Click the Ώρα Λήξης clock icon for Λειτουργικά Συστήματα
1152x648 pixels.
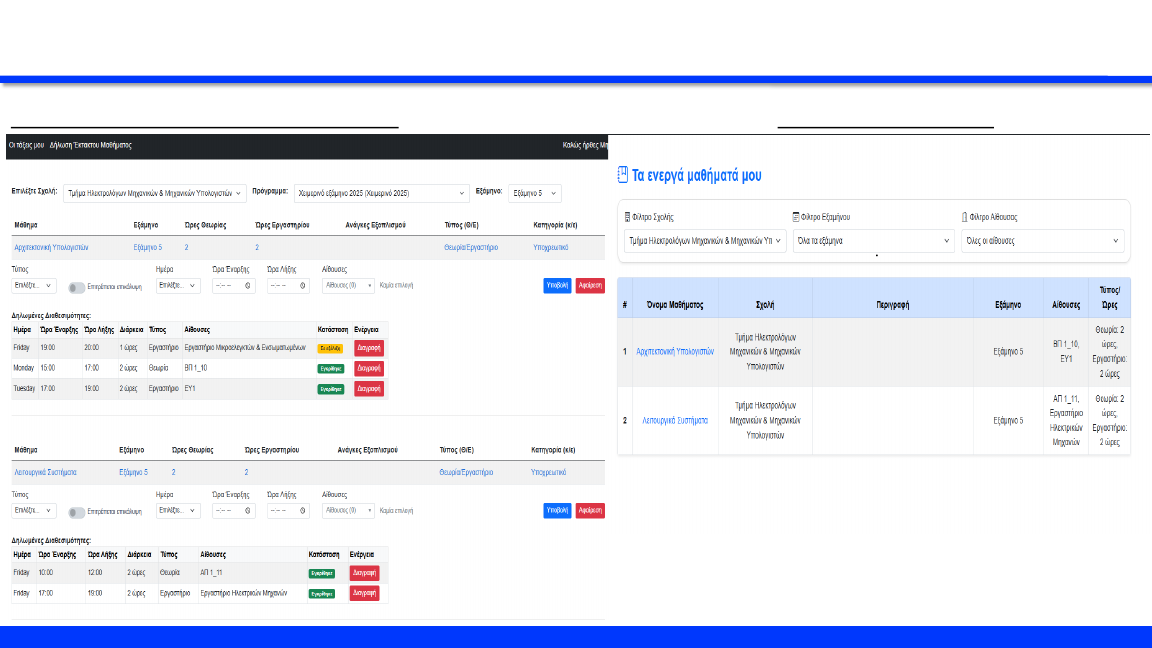point(302,511)
